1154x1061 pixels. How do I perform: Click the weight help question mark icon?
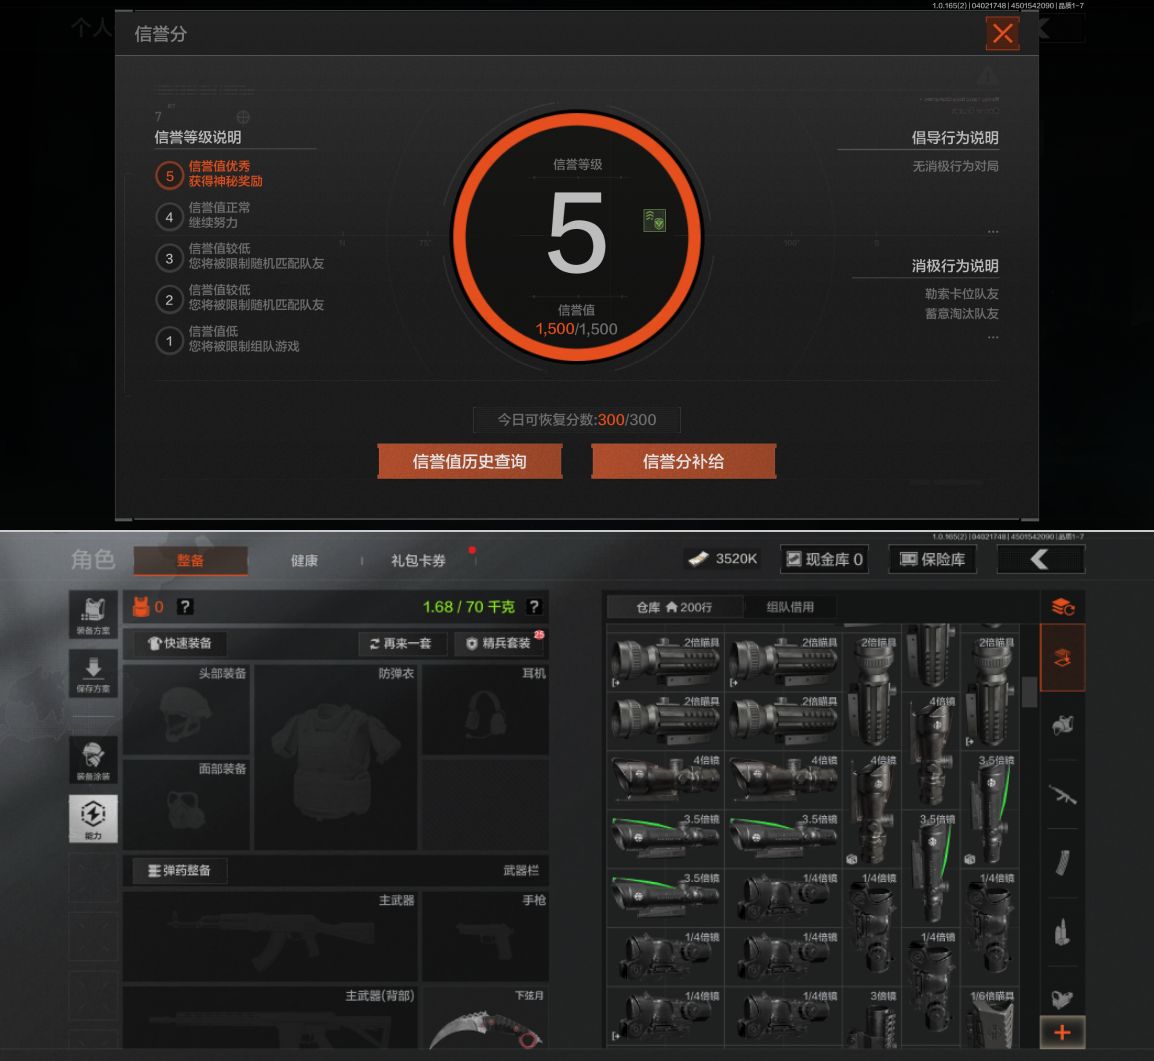[534, 607]
